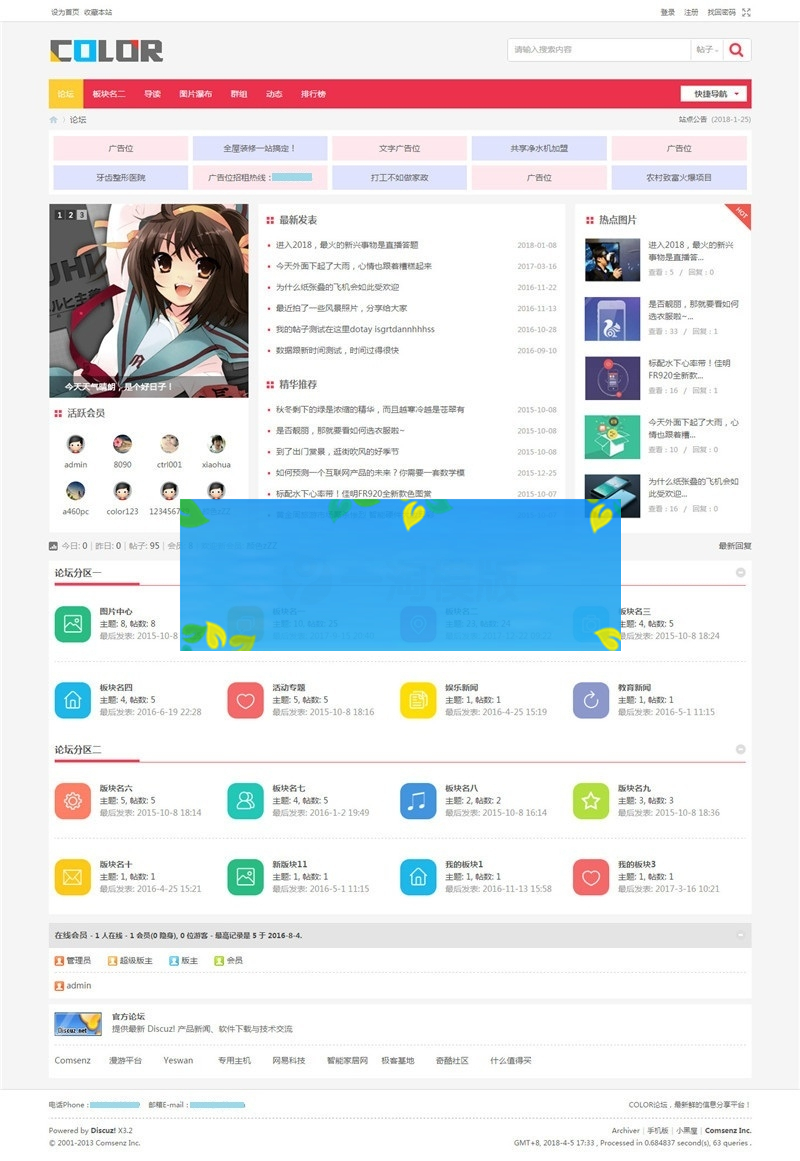This screenshot has width=800, height=1161.
Task: Switch to the 导读 navigation tab
Action: coord(152,93)
